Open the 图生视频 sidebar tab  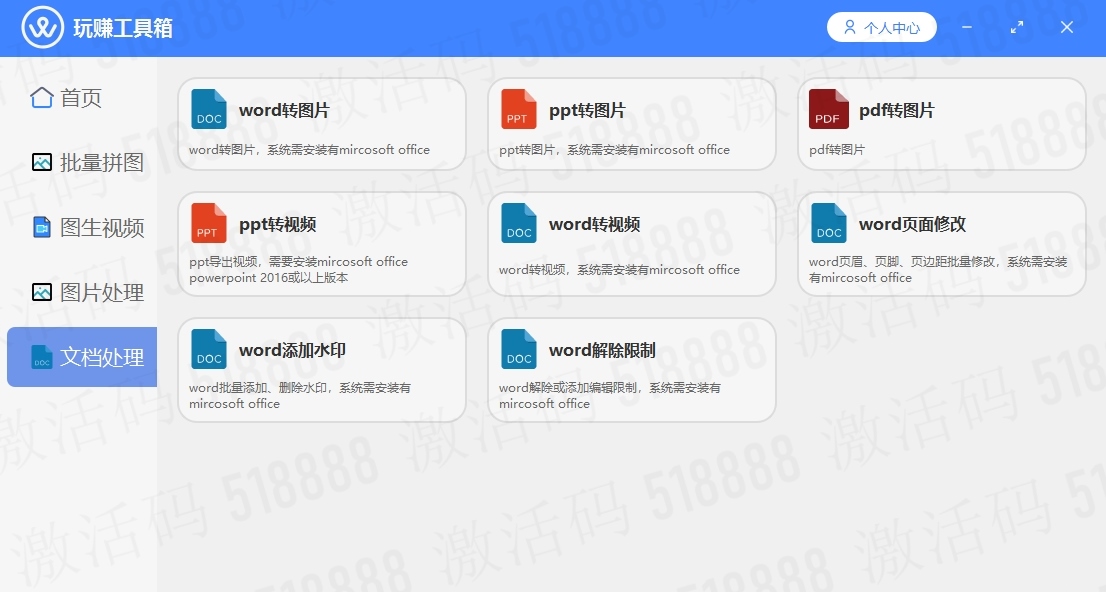pyautogui.click(x=82, y=227)
